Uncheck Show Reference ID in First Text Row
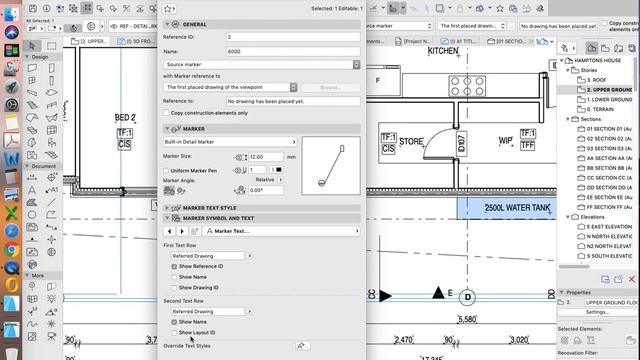The height and width of the screenshot is (360, 640). coord(174,267)
